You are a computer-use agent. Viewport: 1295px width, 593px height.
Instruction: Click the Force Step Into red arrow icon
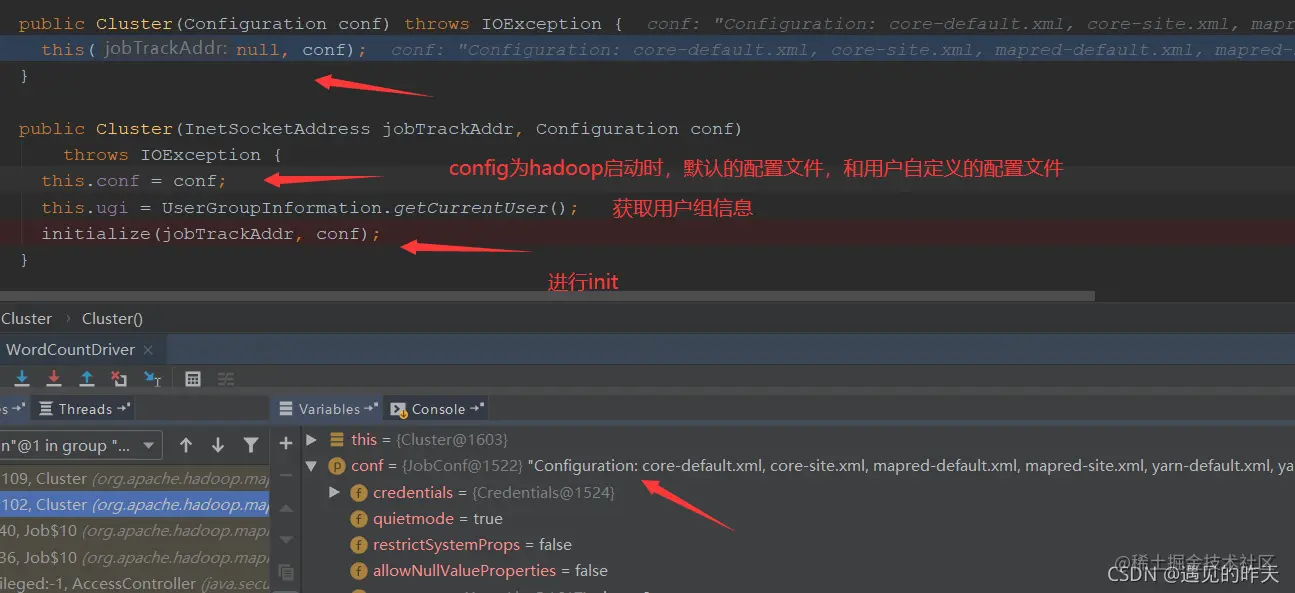[x=54, y=378]
